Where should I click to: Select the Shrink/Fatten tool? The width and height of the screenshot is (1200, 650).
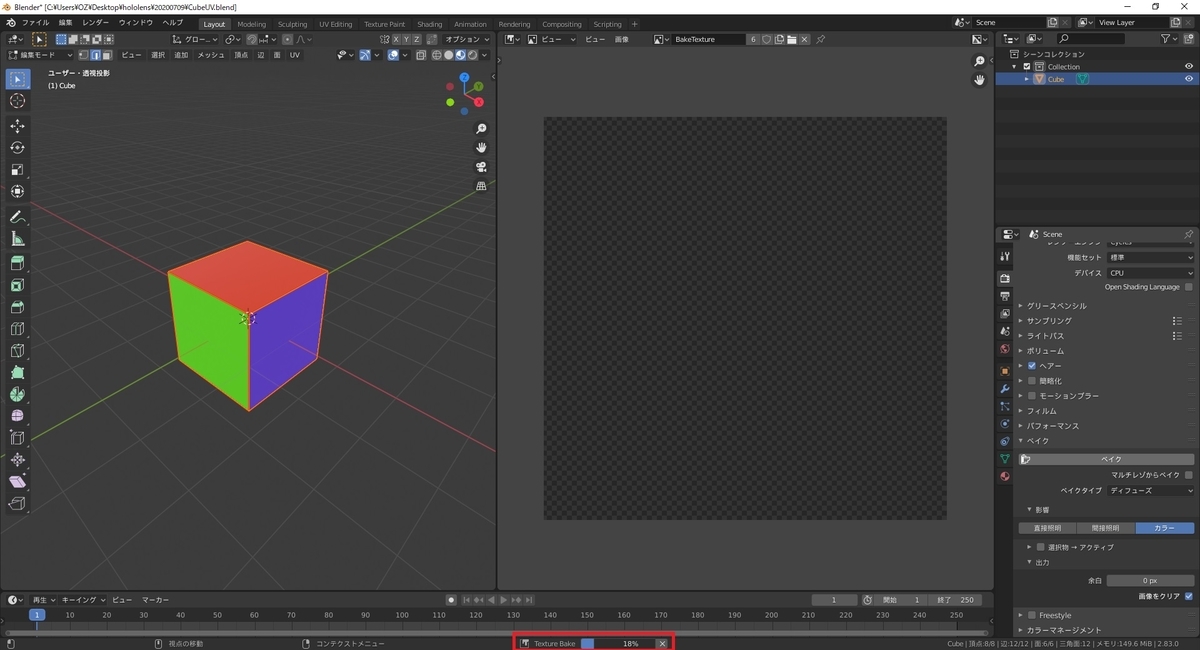(x=17, y=460)
